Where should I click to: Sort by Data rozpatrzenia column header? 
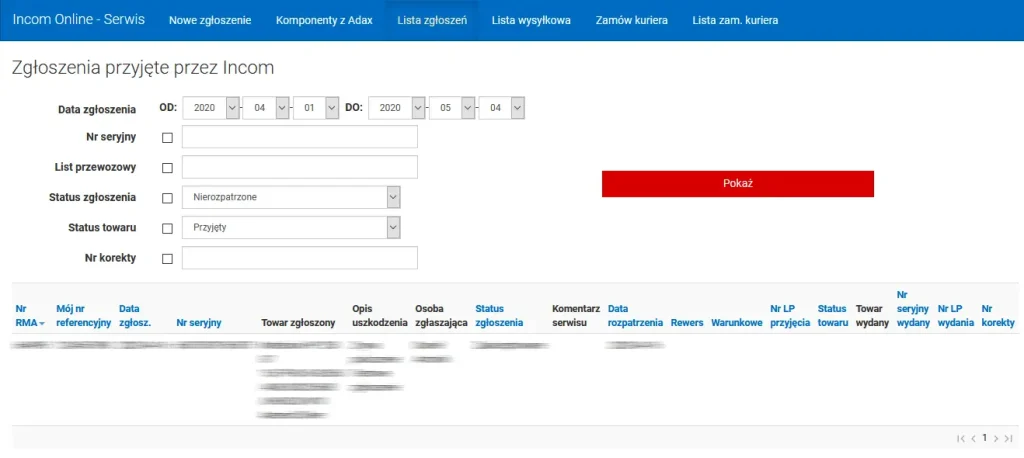(x=635, y=316)
